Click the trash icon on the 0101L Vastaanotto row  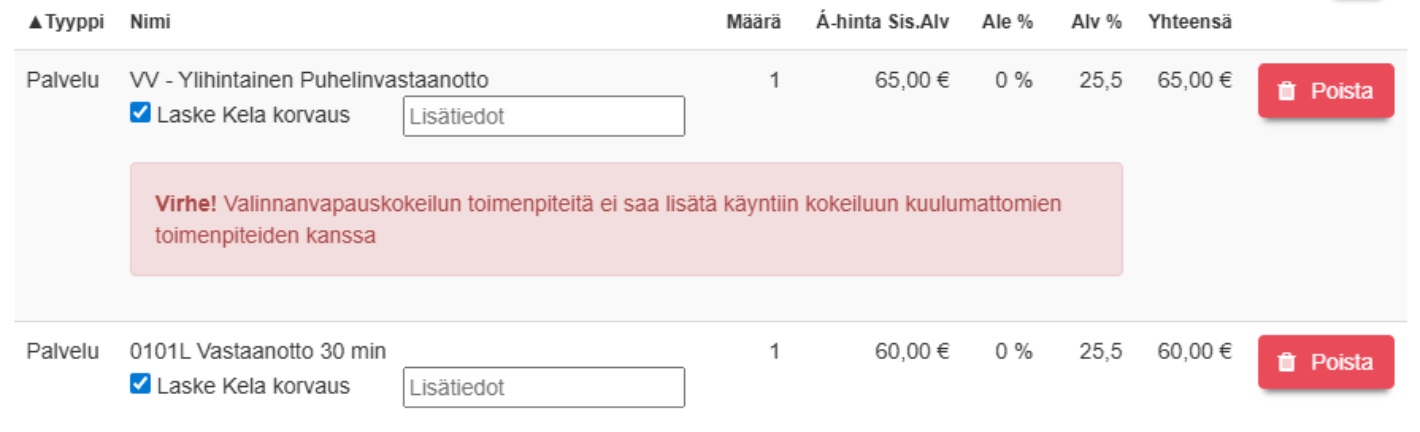tap(1288, 362)
